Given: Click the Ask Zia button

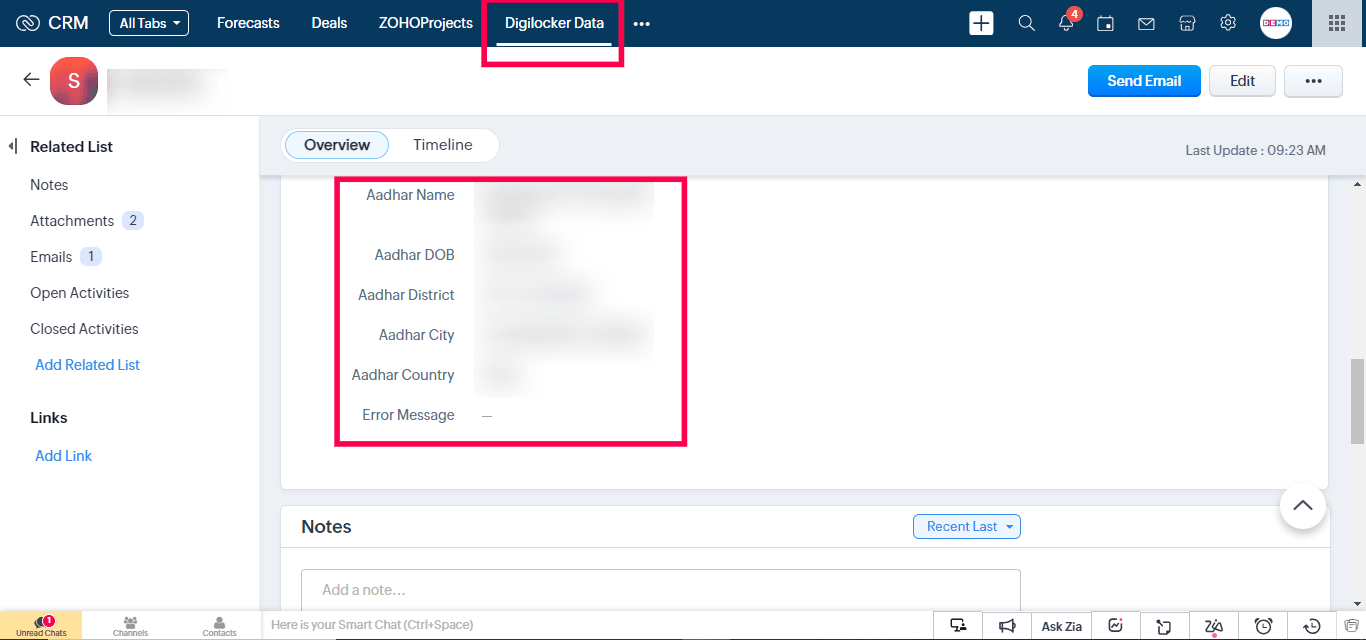Looking at the screenshot, I should (x=1061, y=626).
